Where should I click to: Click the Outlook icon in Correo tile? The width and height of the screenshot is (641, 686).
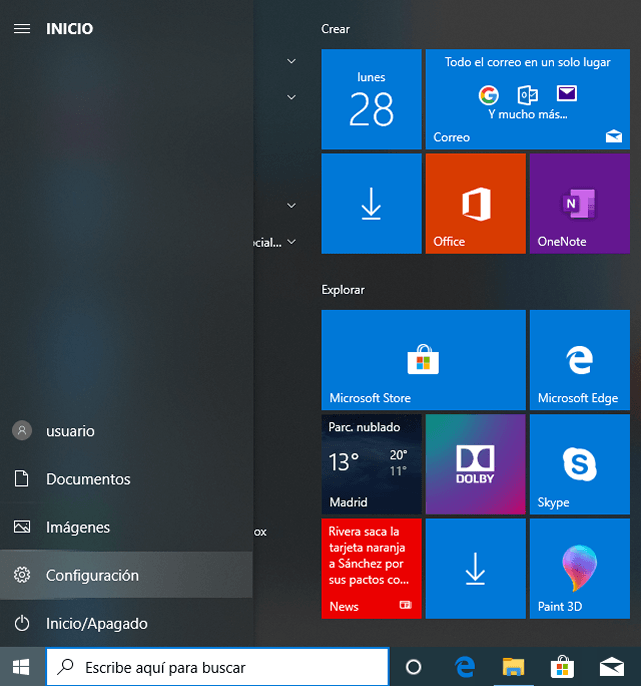pos(528,95)
